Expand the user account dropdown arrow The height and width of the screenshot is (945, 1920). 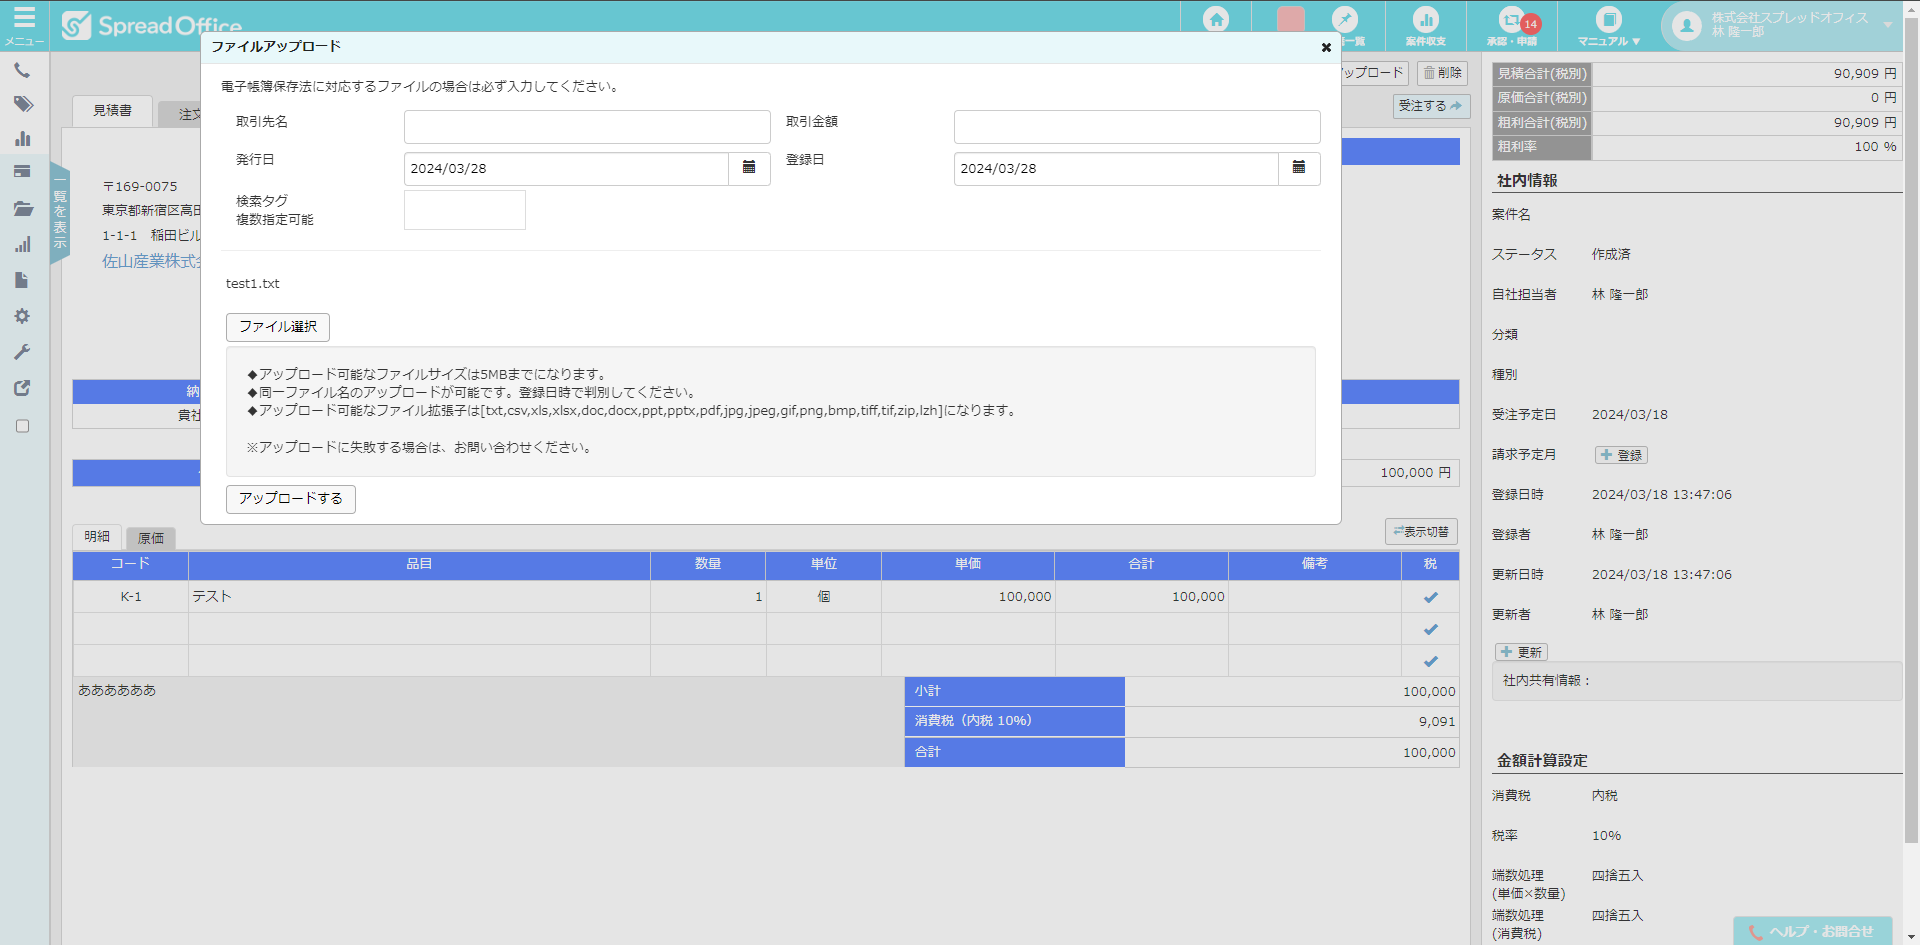[1888, 25]
